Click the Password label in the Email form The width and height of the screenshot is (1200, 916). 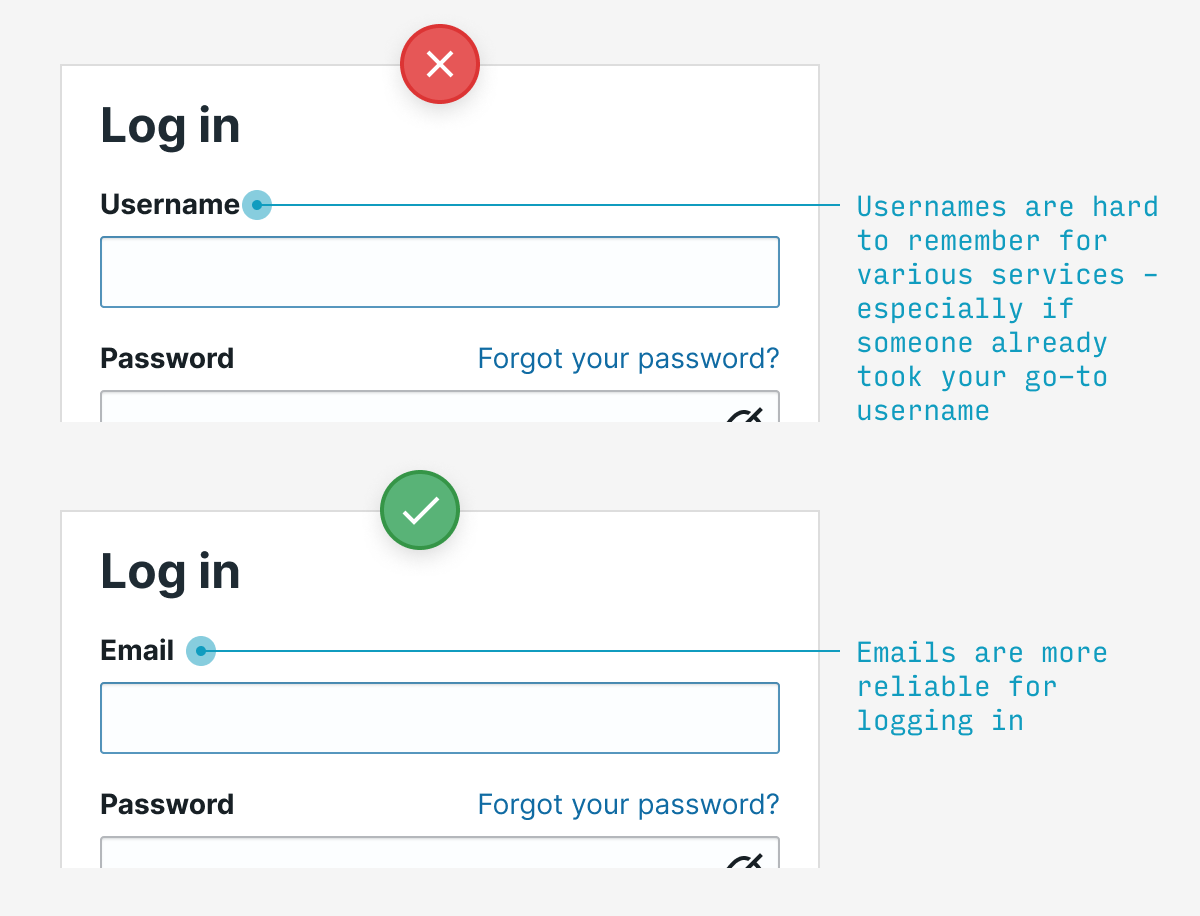coord(167,805)
